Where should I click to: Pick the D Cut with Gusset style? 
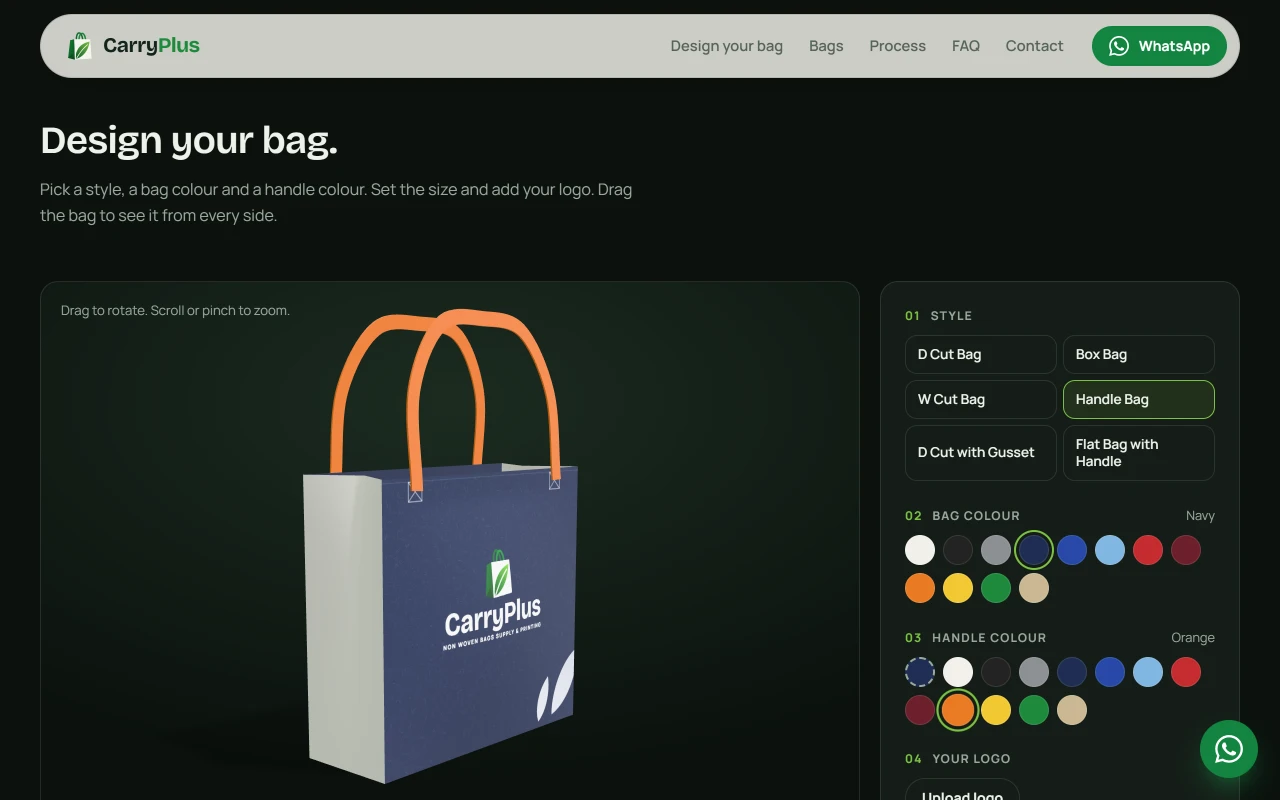click(x=981, y=453)
